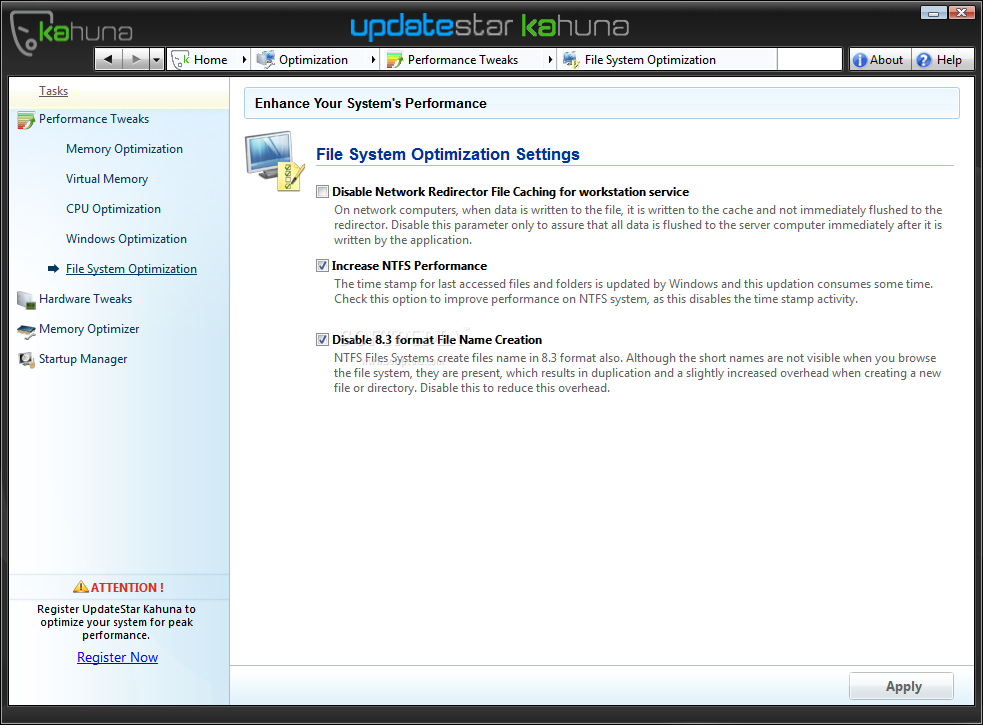Go to Home breadcrumb label

click(x=211, y=60)
